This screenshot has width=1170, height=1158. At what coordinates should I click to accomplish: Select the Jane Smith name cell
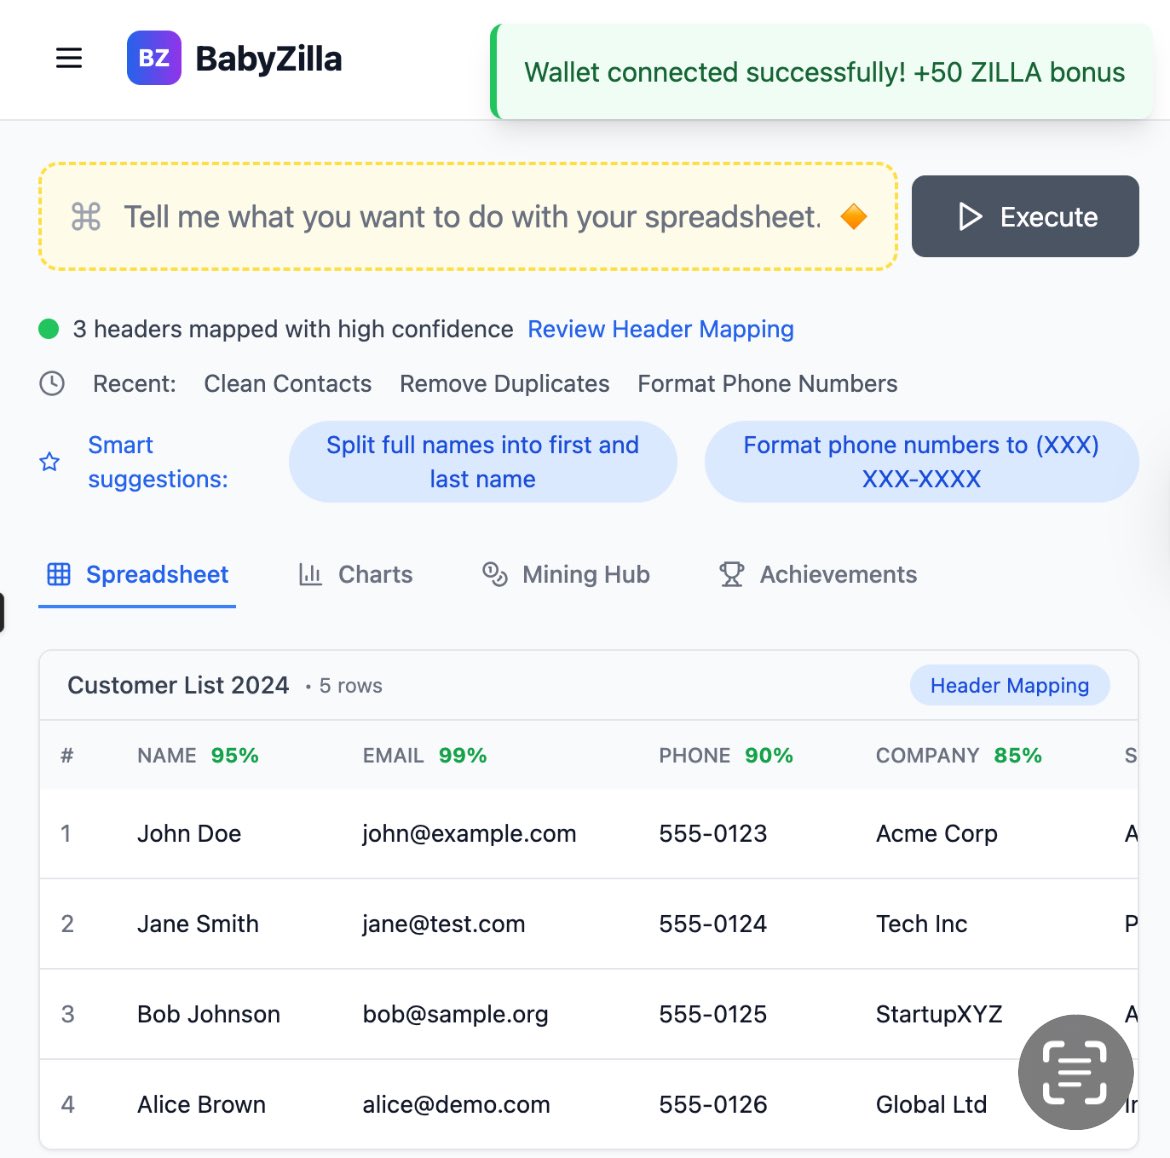pyautogui.click(x=198, y=924)
